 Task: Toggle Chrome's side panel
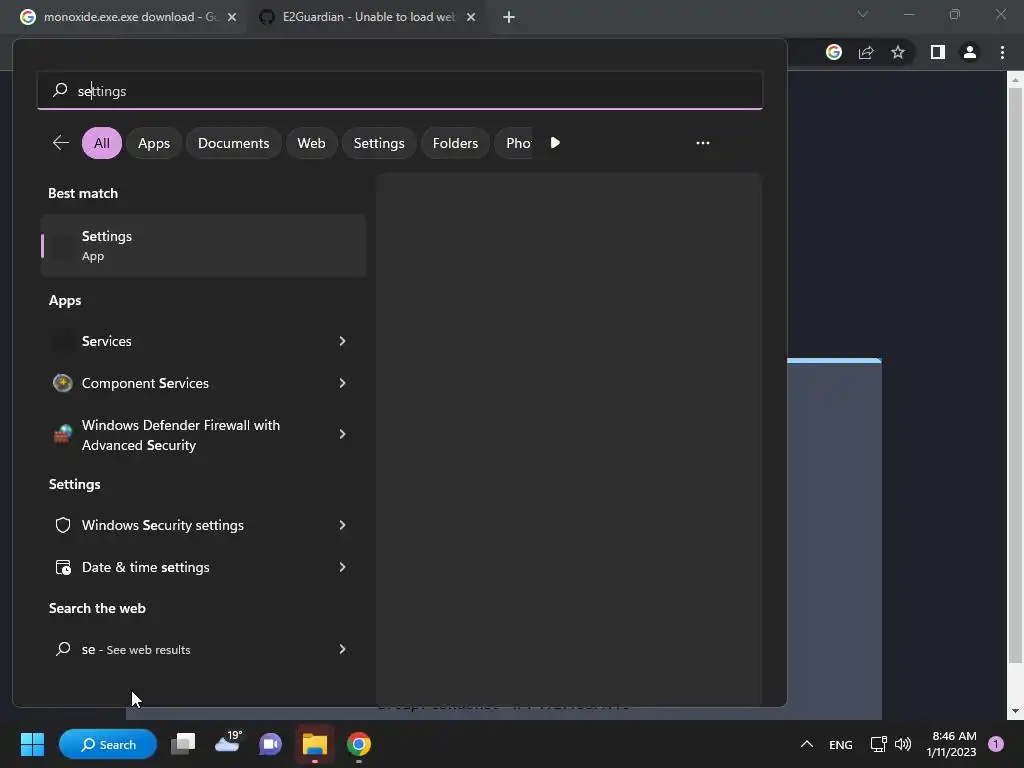(938, 52)
